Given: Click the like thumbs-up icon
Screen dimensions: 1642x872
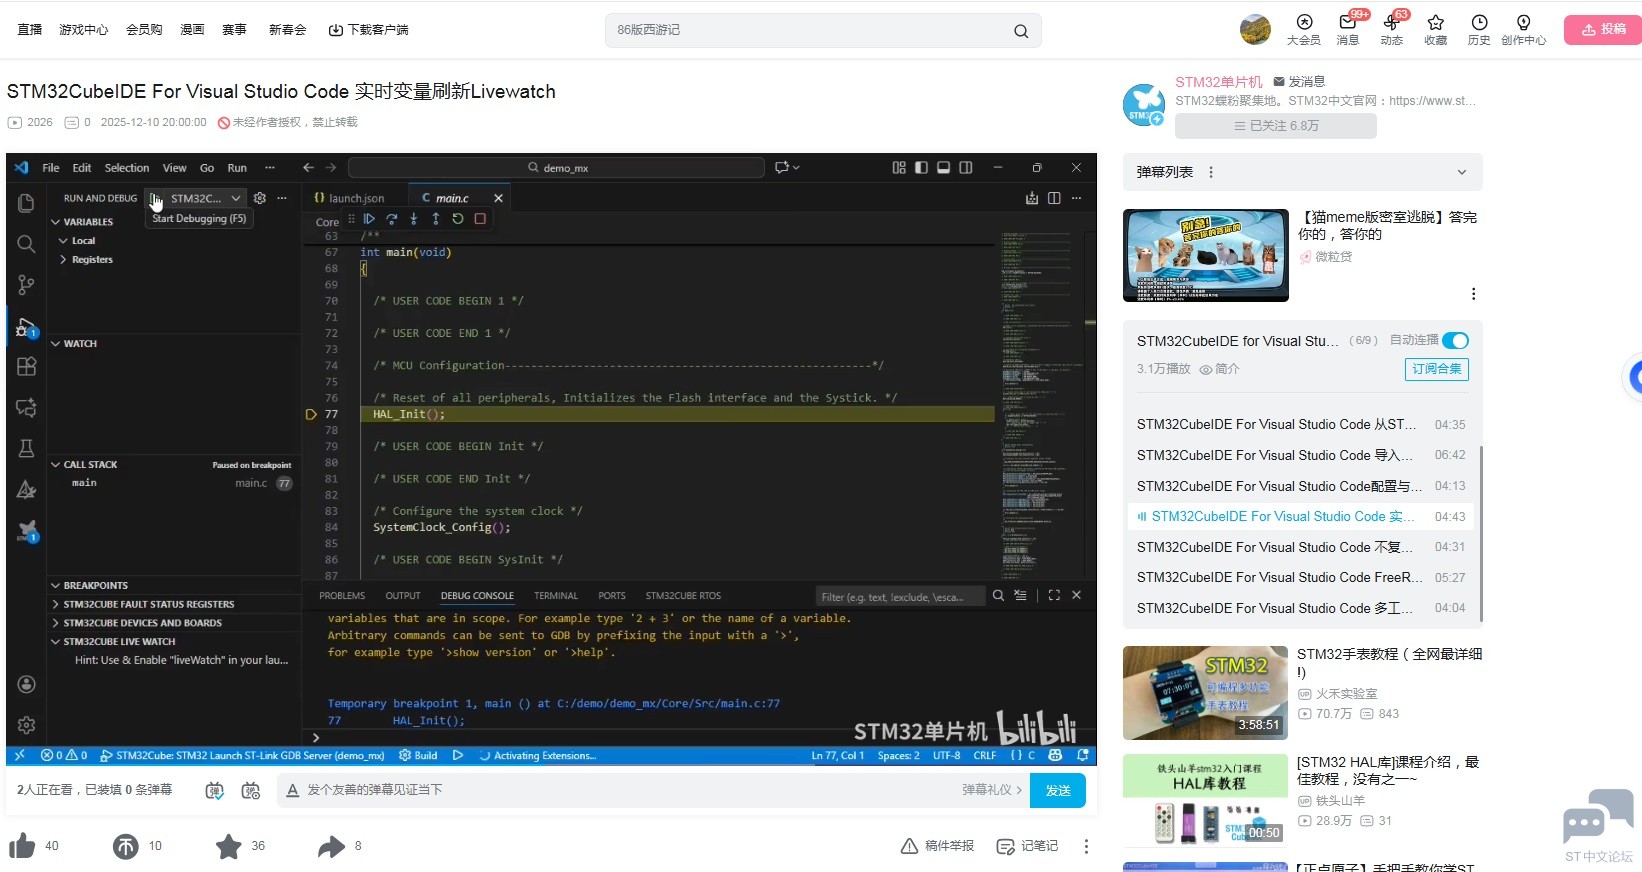Looking at the screenshot, I should pos(22,846).
